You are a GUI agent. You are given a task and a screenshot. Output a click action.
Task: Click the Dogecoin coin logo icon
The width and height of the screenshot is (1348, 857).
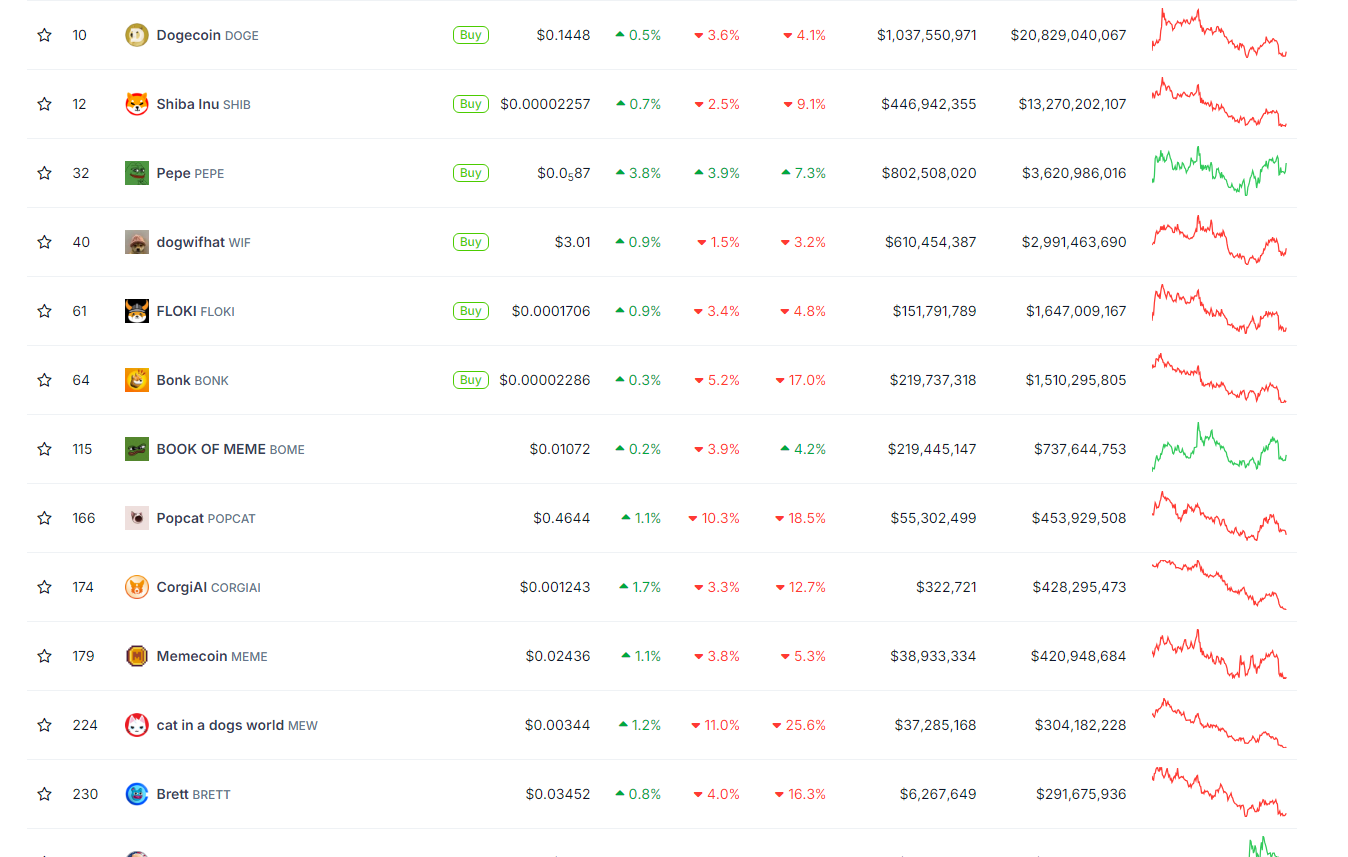pyautogui.click(x=136, y=35)
